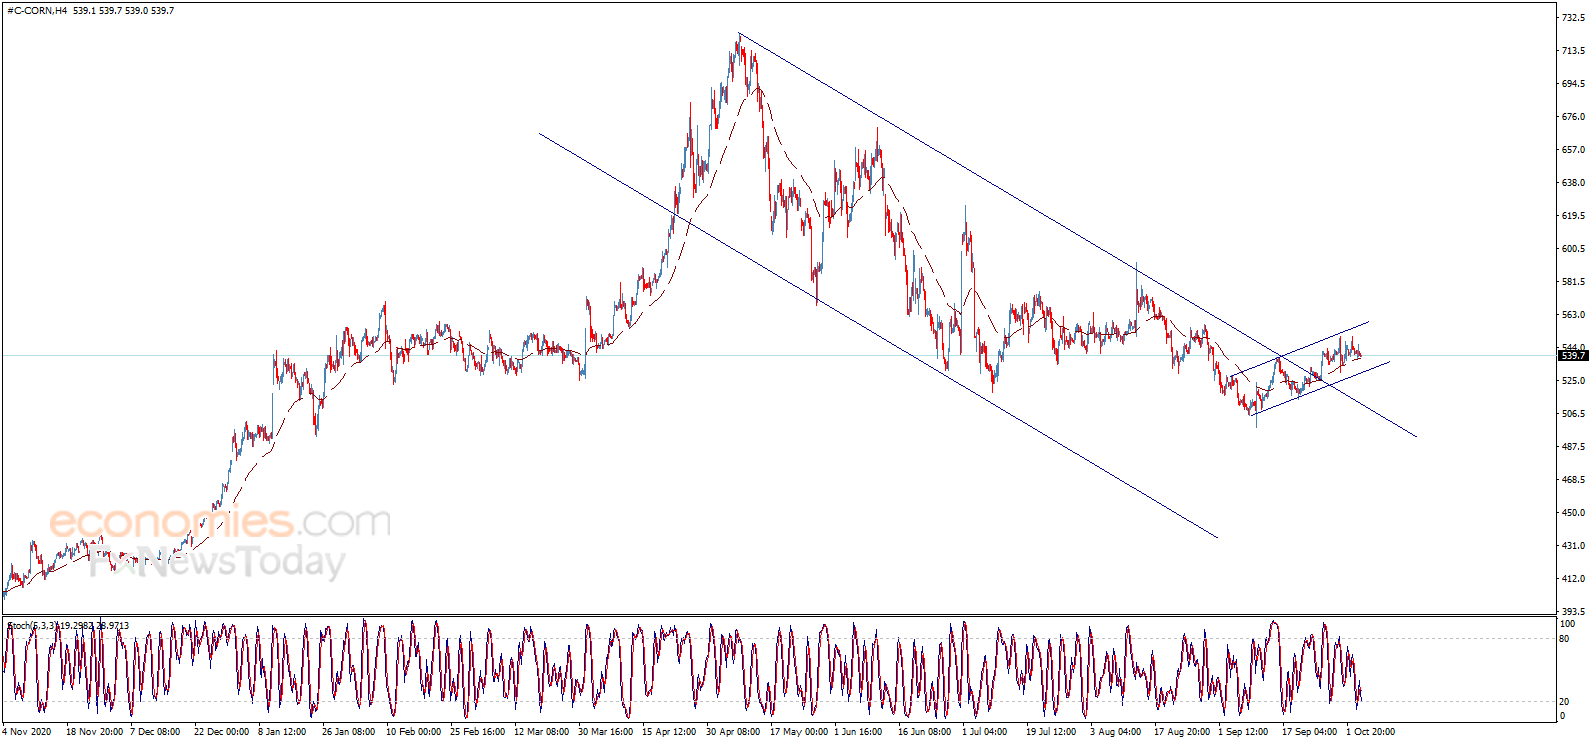Click the 468.5 price axis label
The width and height of the screenshot is (1596, 743).
(1573, 480)
